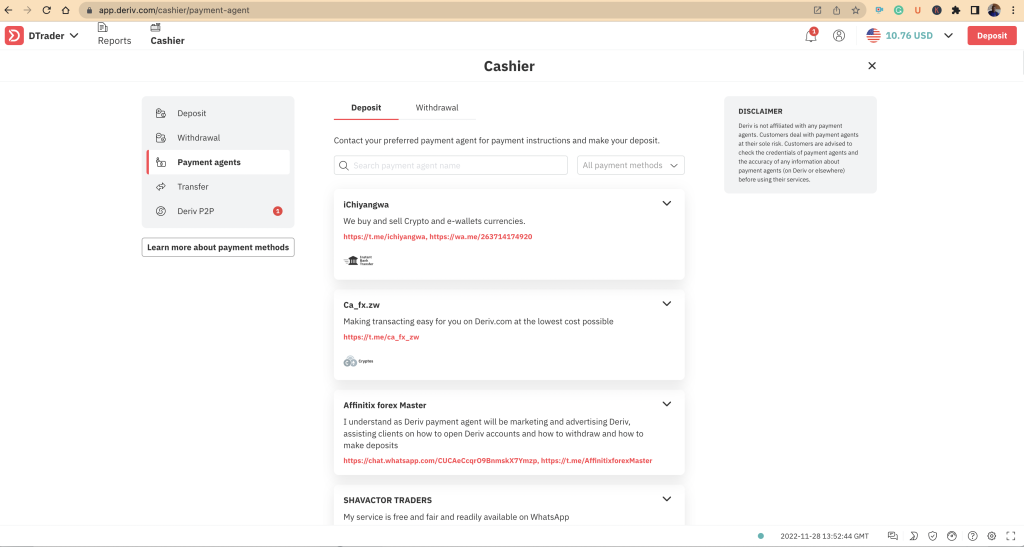Select Deposit in the cashier sidebar
1024x547 pixels.
pos(218,113)
